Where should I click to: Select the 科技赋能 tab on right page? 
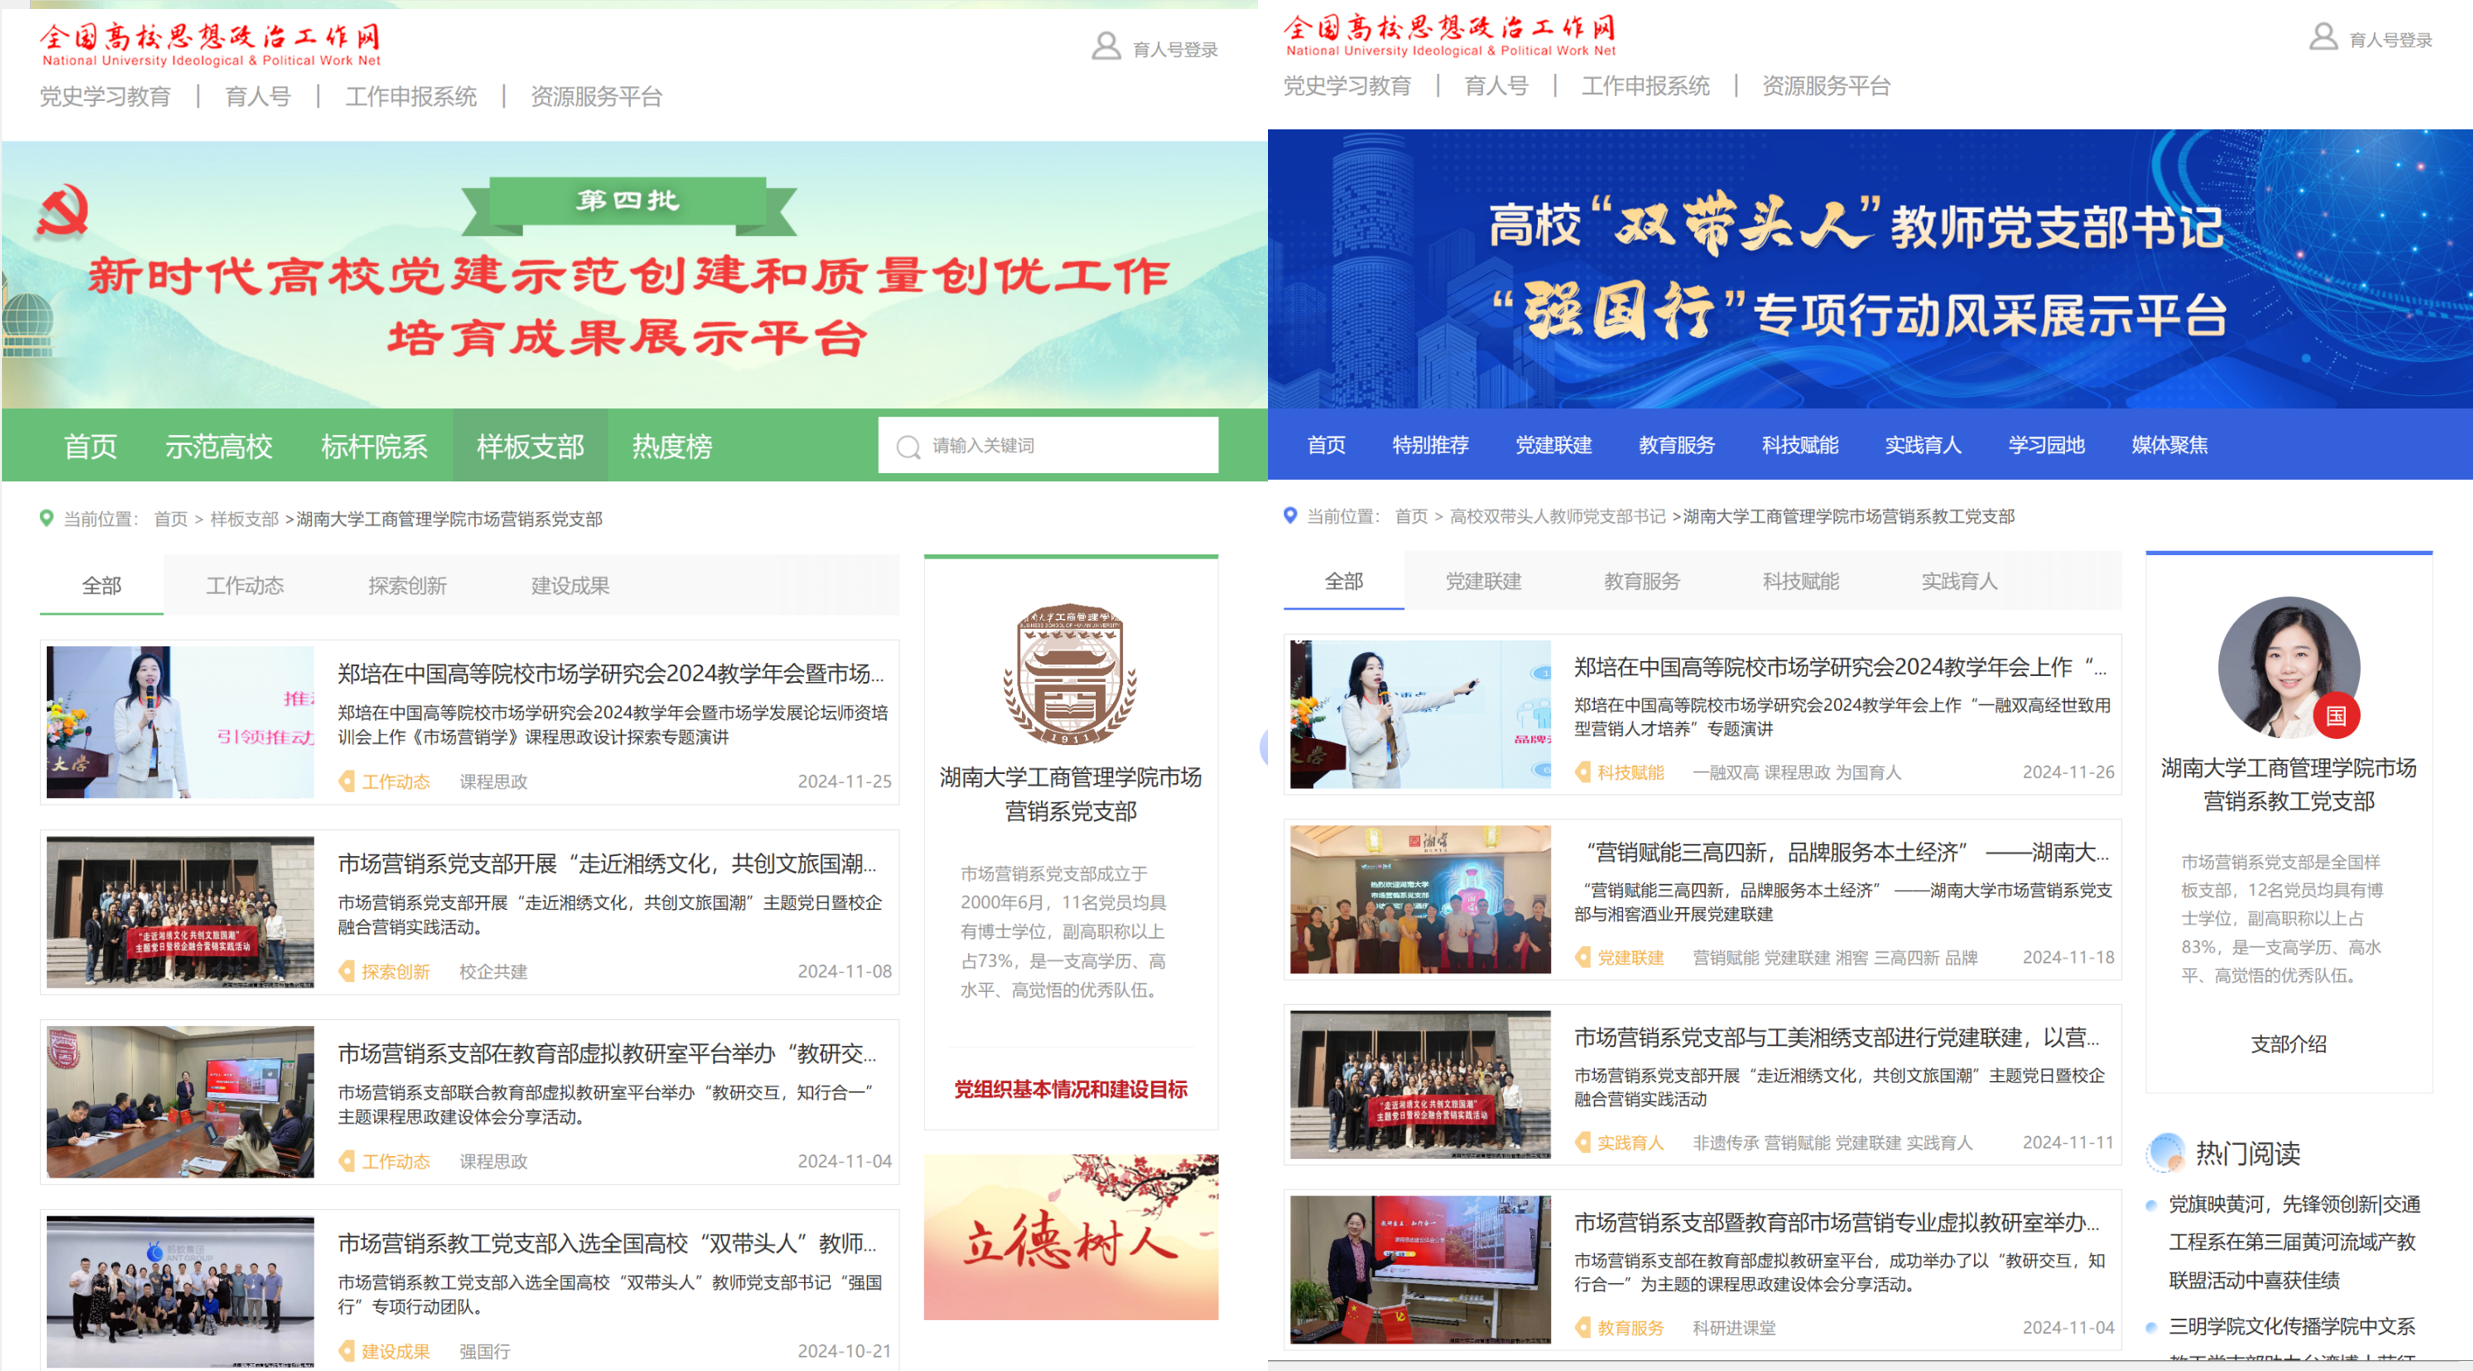pos(1800,581)
